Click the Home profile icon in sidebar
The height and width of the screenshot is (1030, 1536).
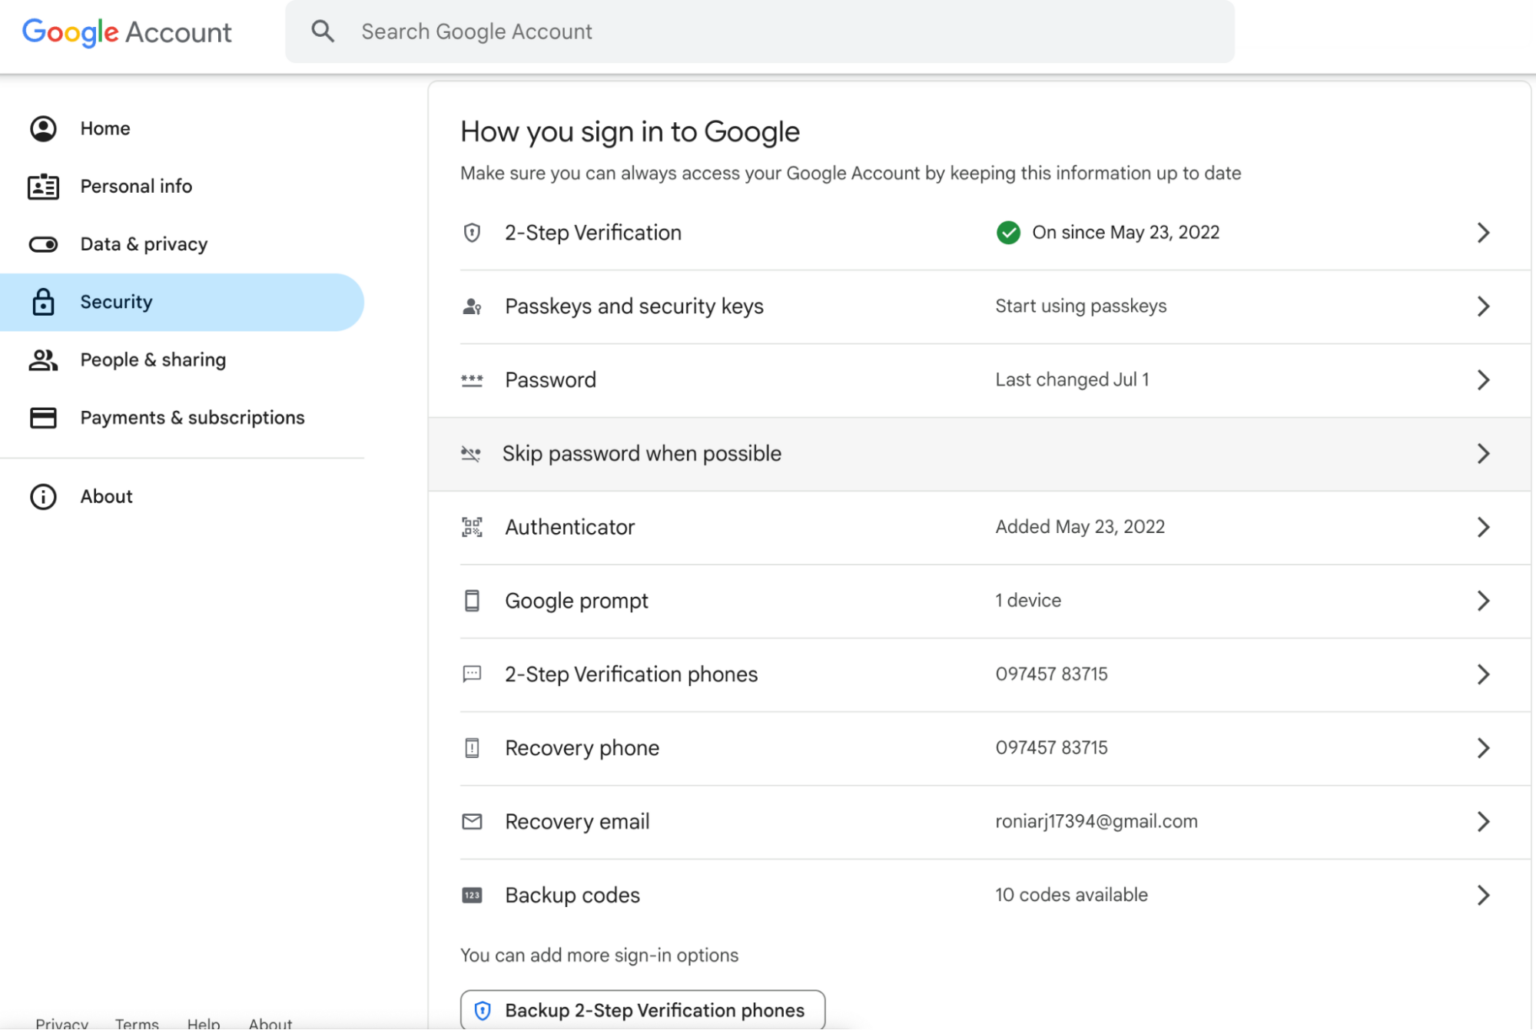(43, 128)
